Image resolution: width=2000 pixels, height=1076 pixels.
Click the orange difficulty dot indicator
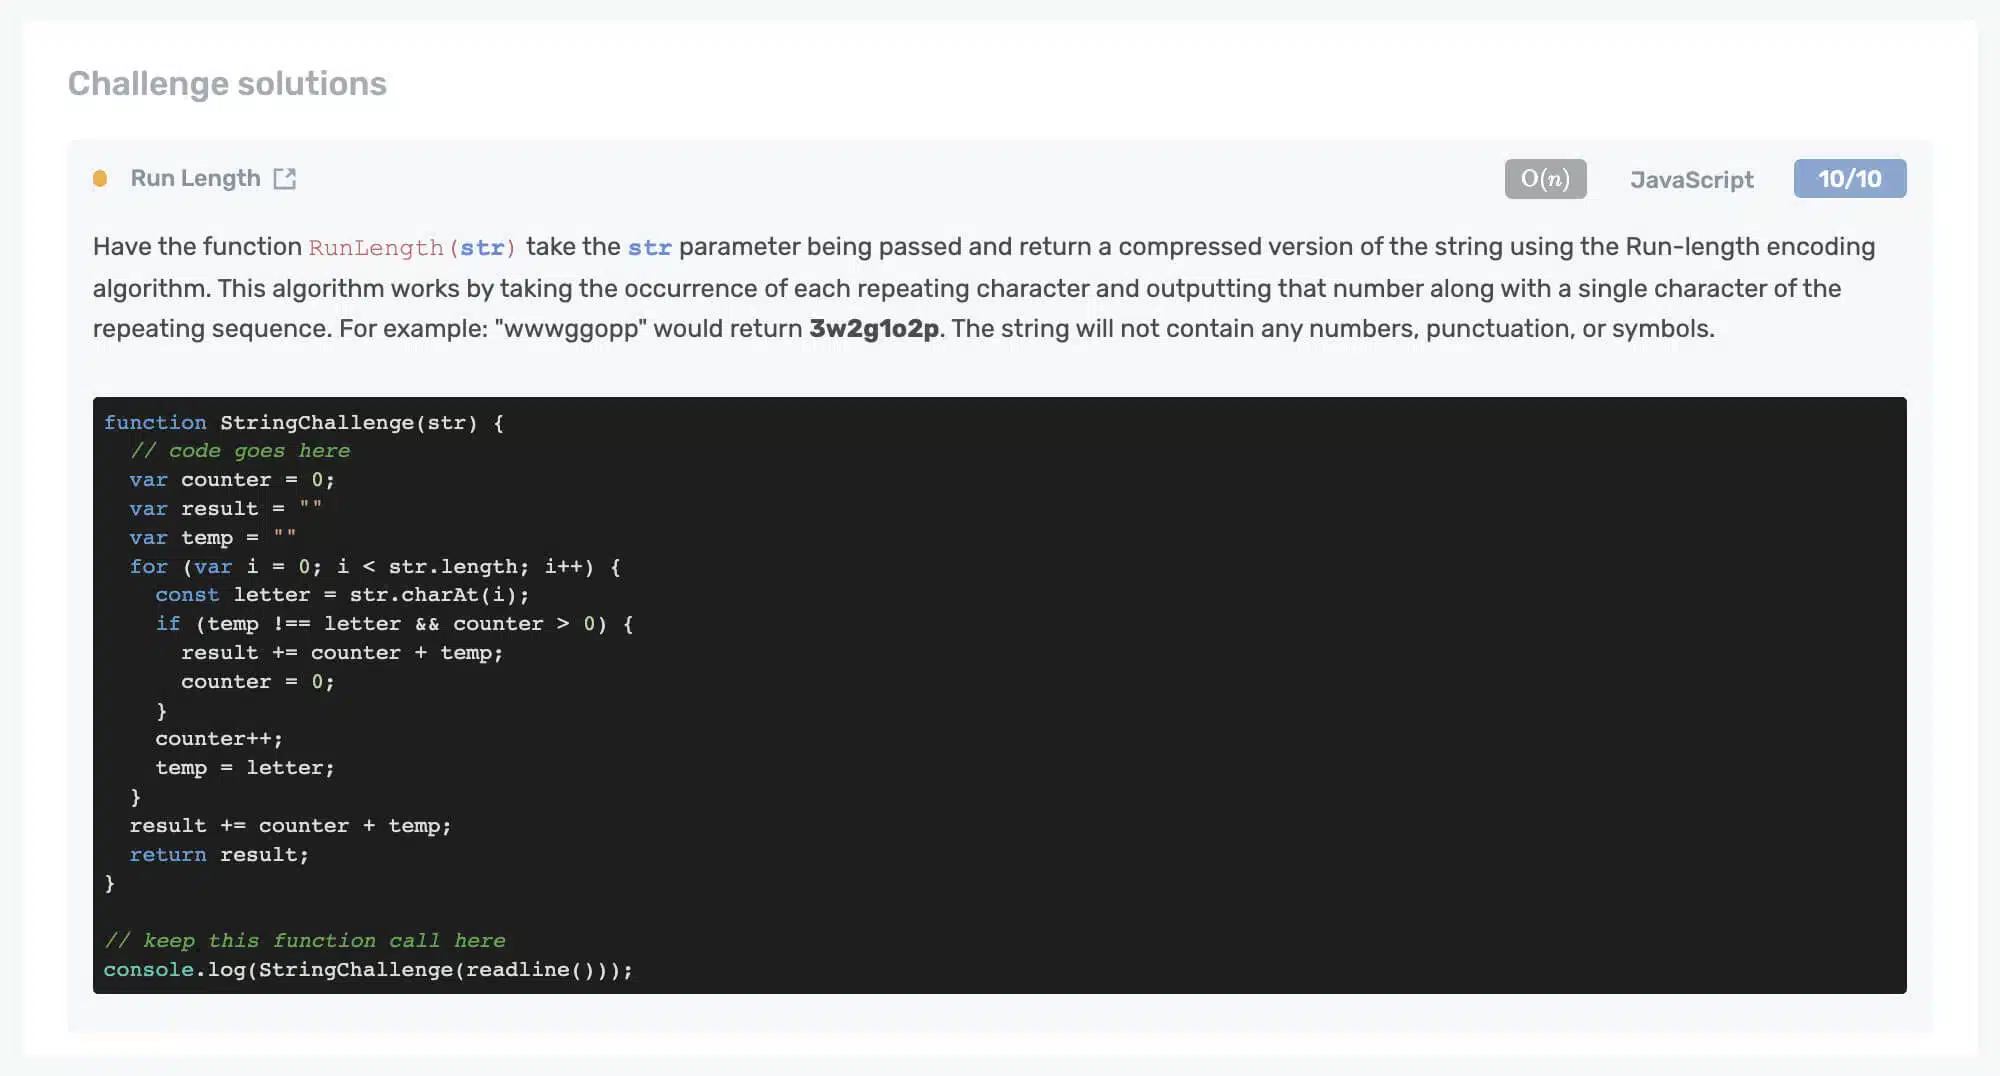point(100,179)
